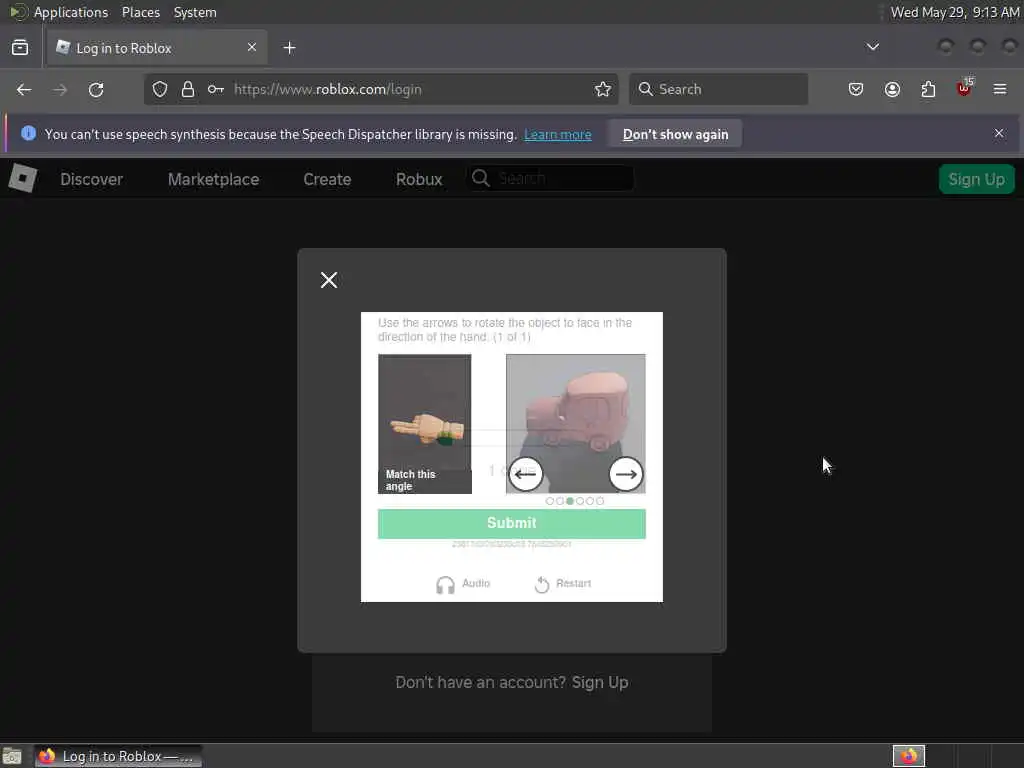
Task: Switch to the Audio challenge
Action: pyautogui.click(x=463, y=584)
